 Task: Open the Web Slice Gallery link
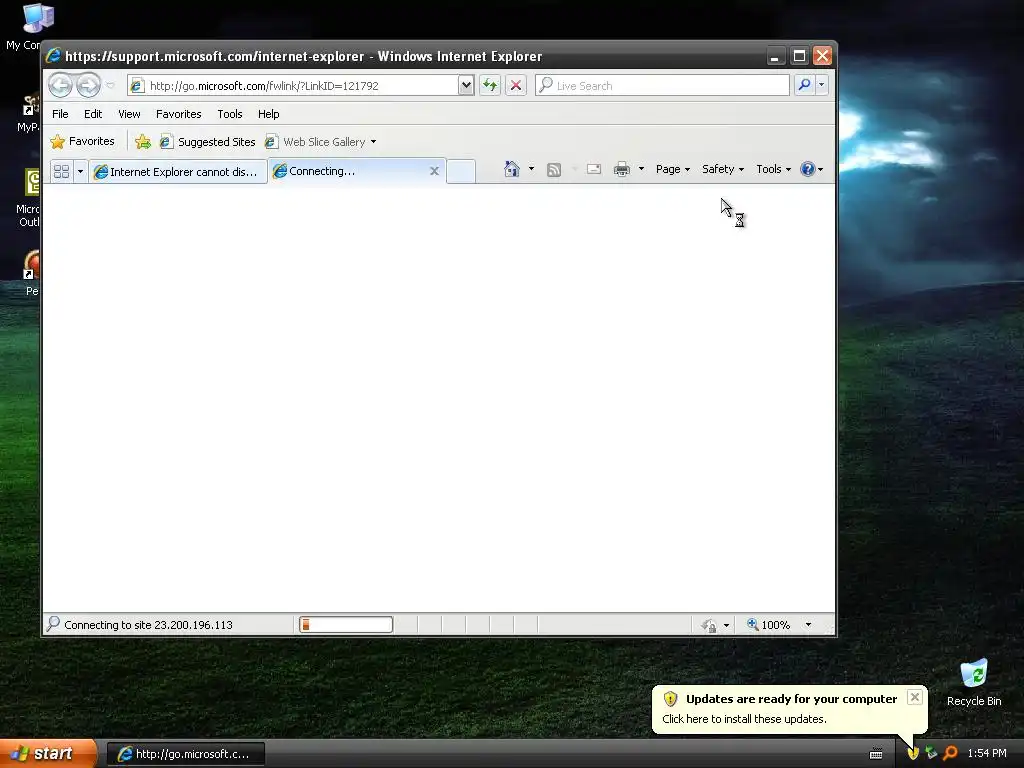(x=316, y=142)
